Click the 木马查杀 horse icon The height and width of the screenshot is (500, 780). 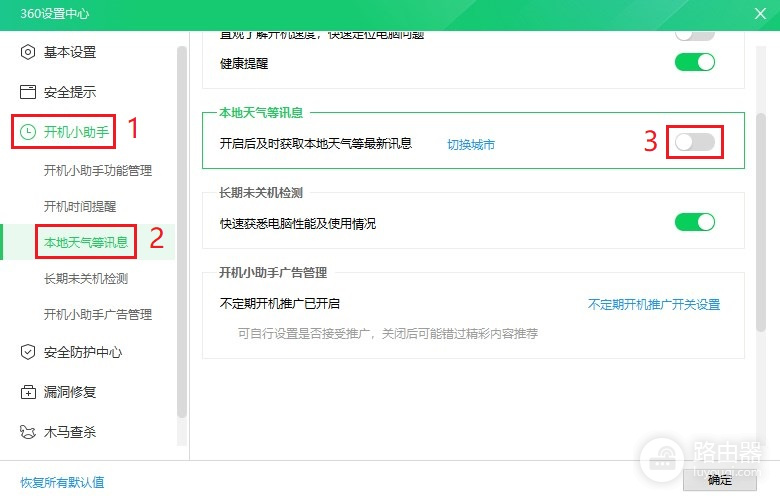point(28,432)
